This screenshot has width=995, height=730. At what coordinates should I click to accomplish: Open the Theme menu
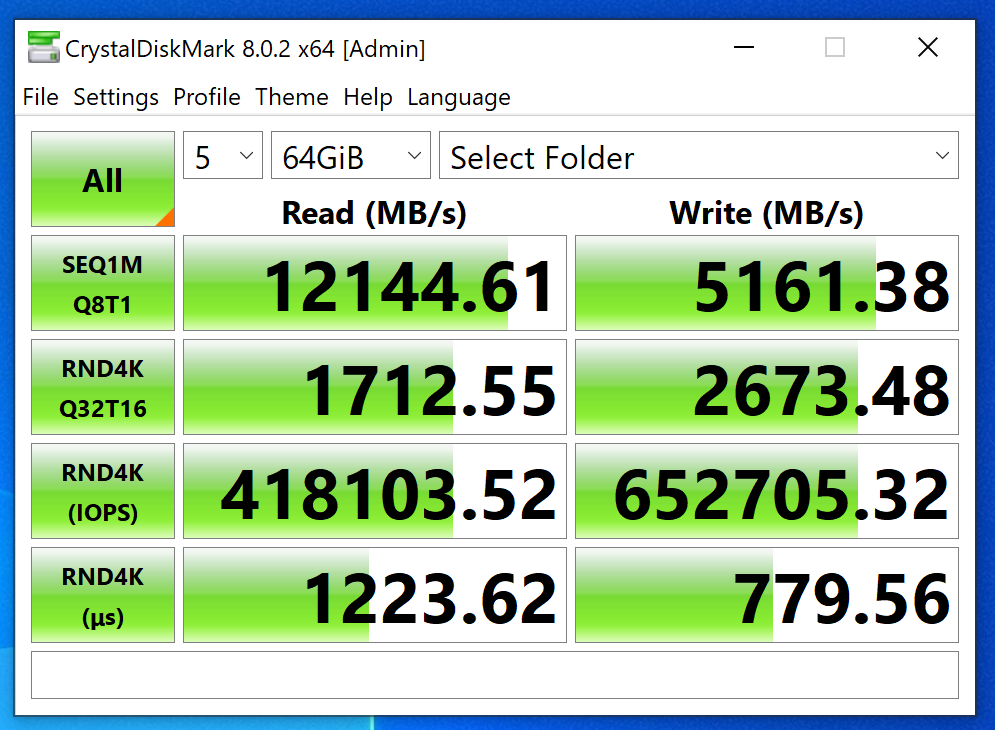point(292,97)
